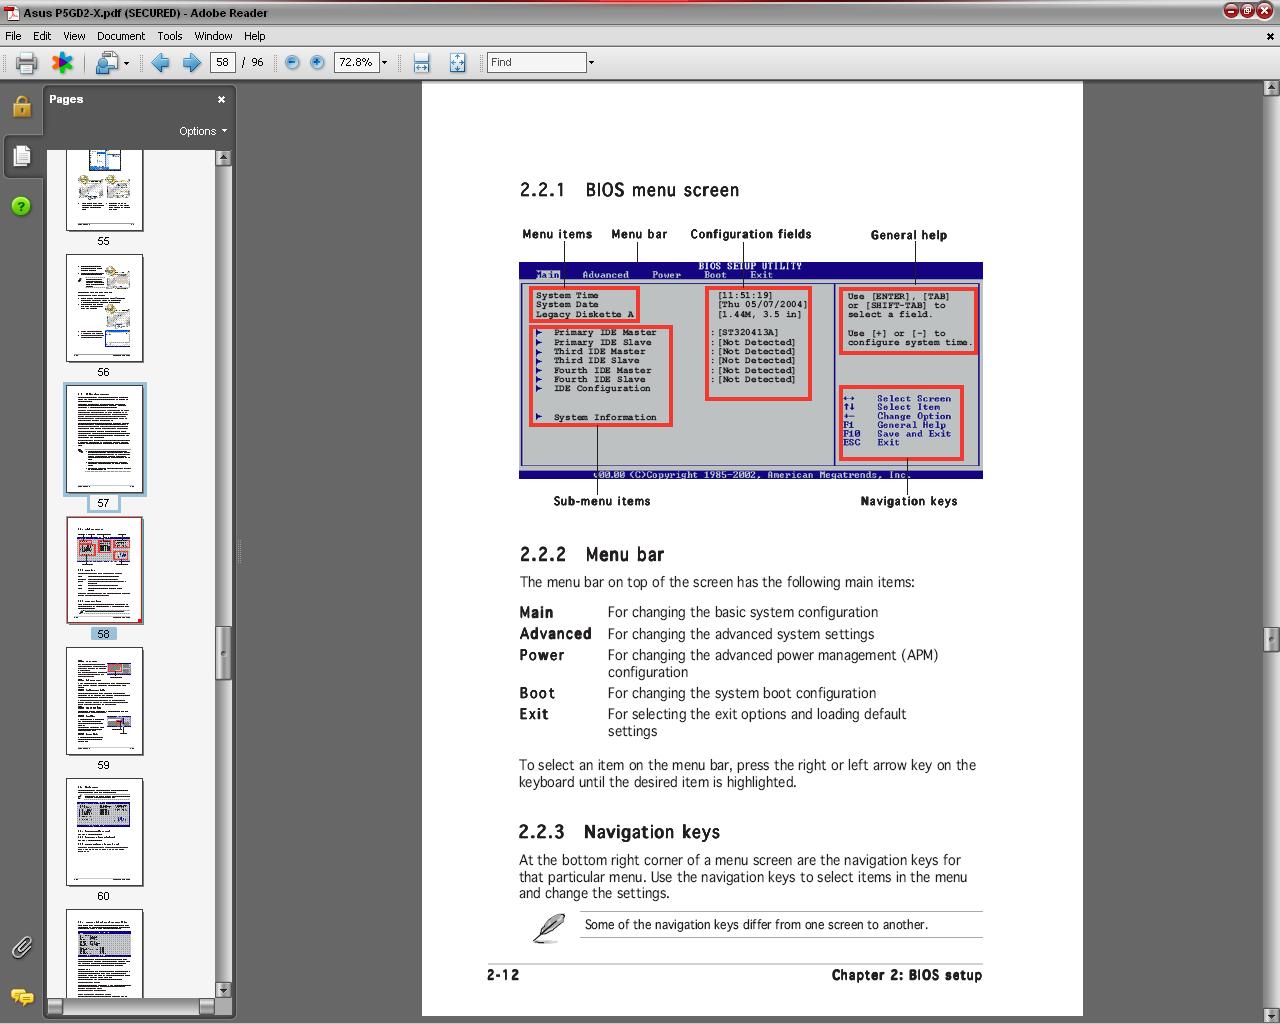The width and height of the screenshot is (1280, 1024).
Task: Open the Attachments paperclip panel
Action: 22,947
